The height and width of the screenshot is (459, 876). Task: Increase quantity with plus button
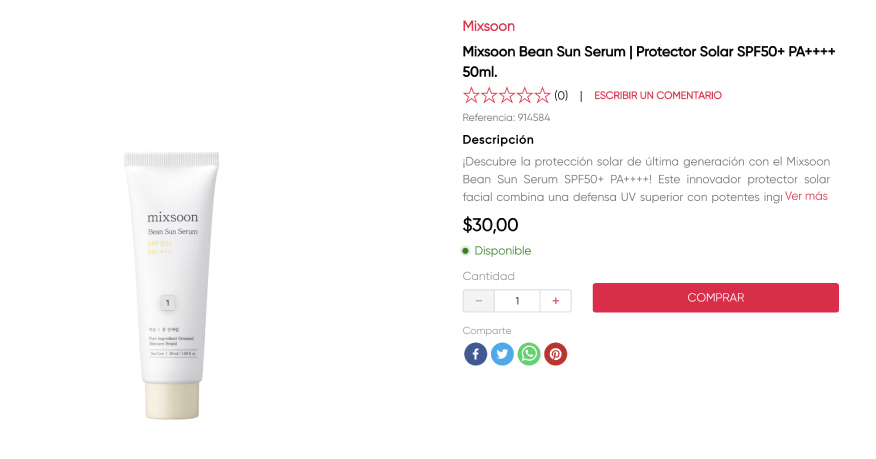coord(556,301)
